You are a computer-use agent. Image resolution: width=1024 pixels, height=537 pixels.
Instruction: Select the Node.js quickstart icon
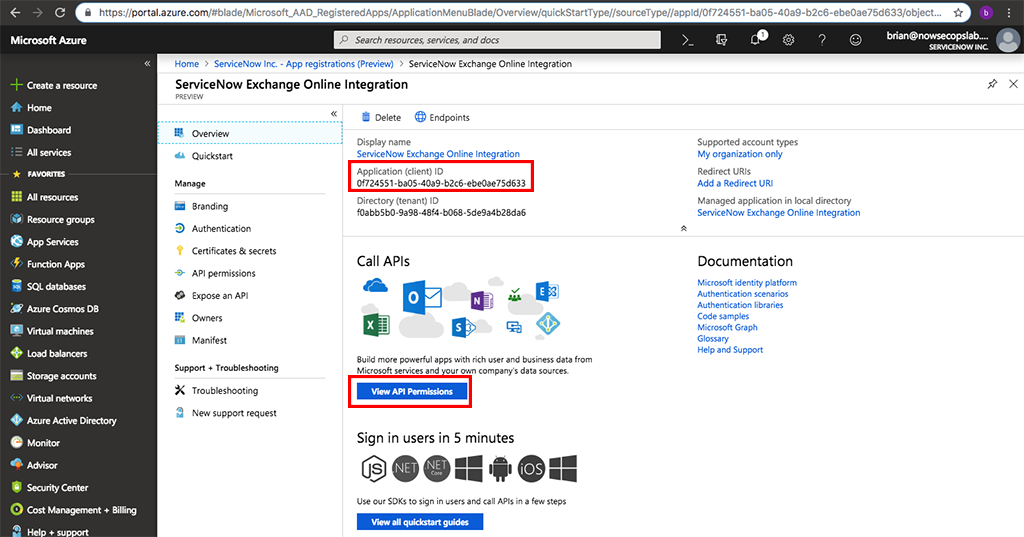(x=374, y=468)
